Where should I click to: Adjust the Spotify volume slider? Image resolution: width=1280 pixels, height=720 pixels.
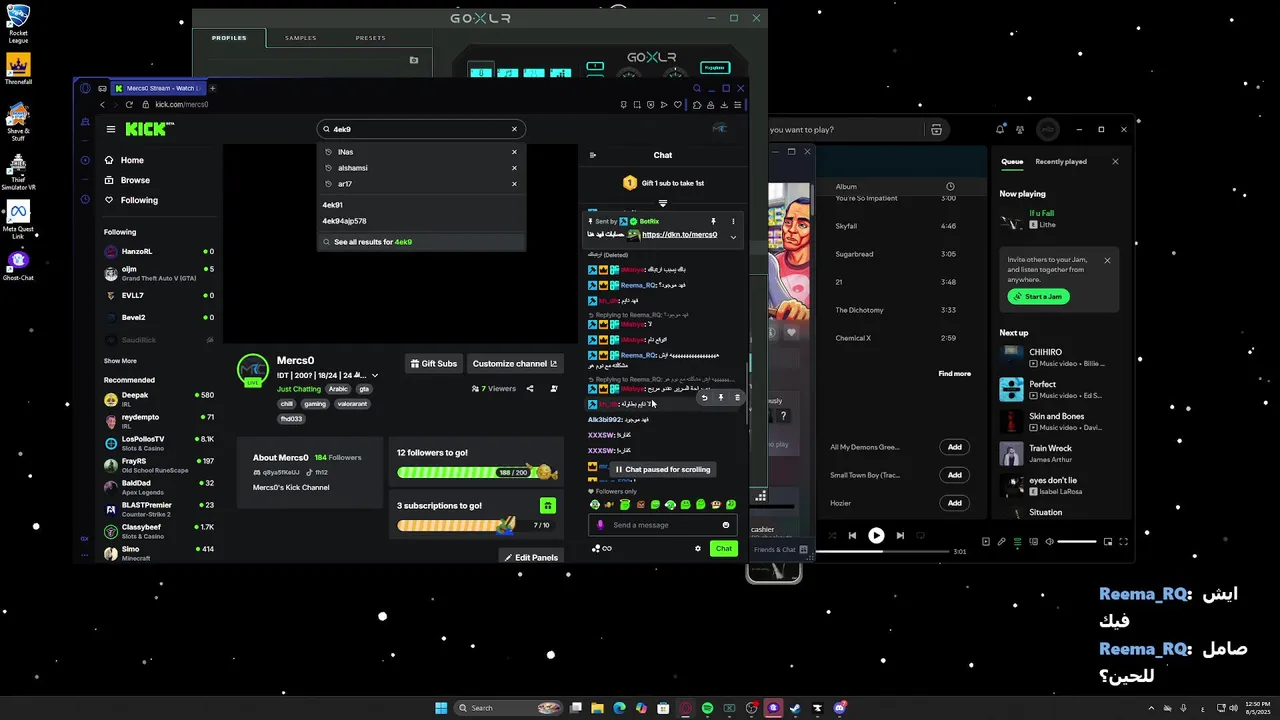tap(1077, 541)
